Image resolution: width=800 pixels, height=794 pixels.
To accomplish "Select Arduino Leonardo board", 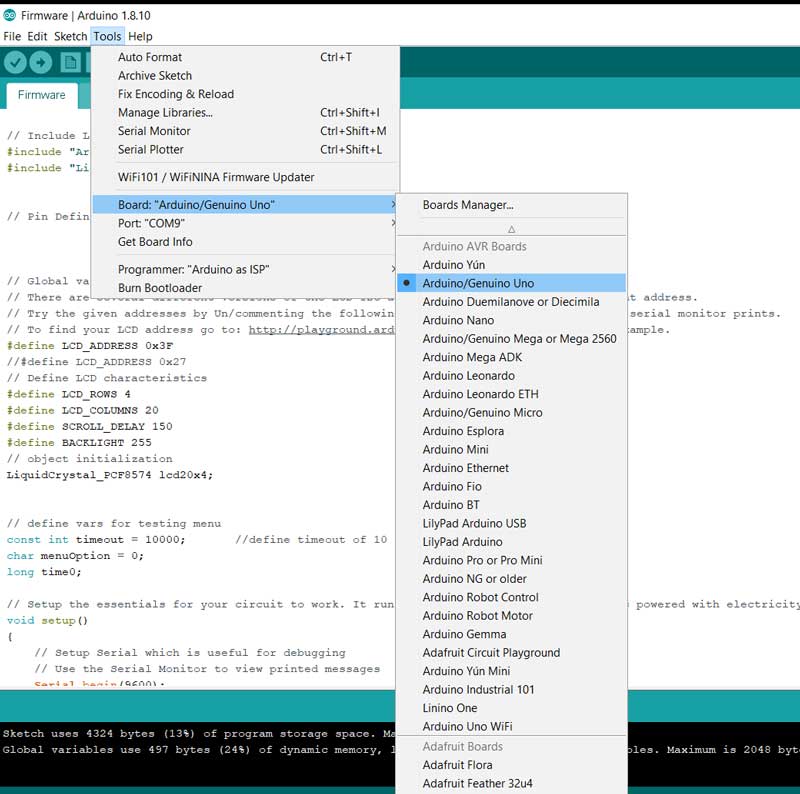I will tap(511, 376).
